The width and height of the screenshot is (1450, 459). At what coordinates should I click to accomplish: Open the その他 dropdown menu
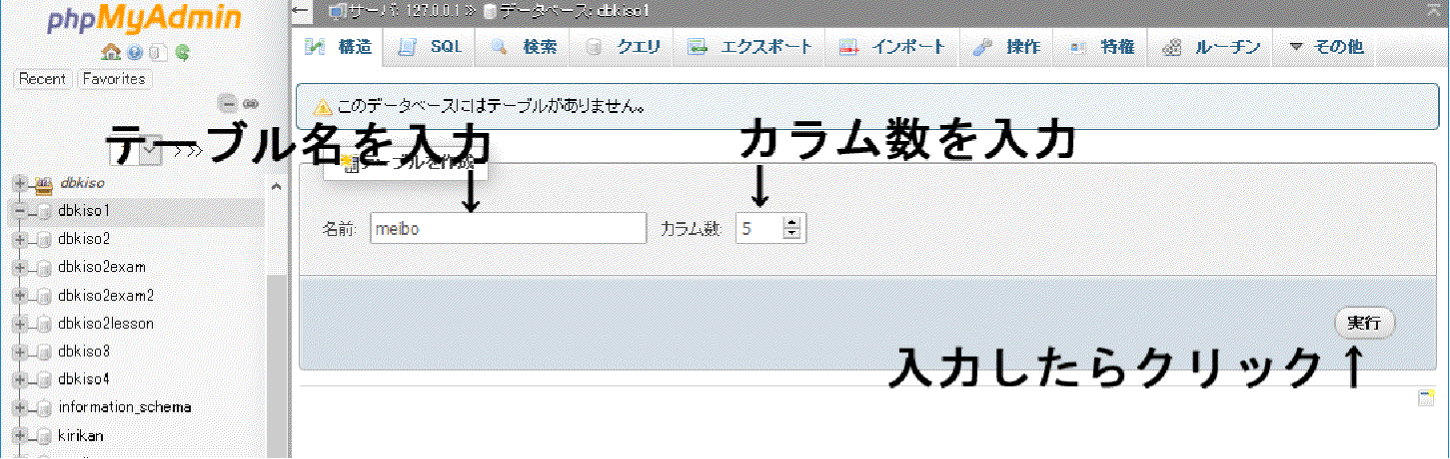pos(1325,47)
